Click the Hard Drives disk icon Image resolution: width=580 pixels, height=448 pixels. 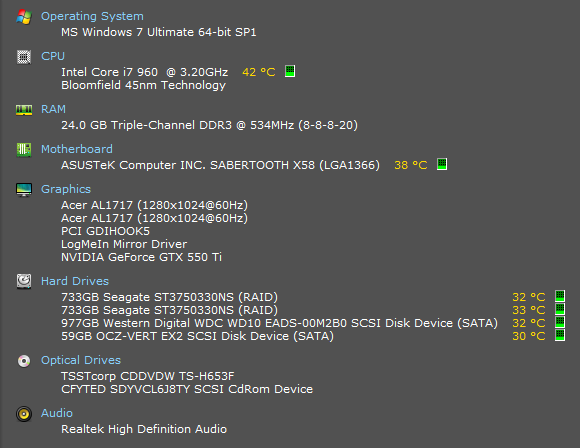pyautogui.click(x=24, y=281)
